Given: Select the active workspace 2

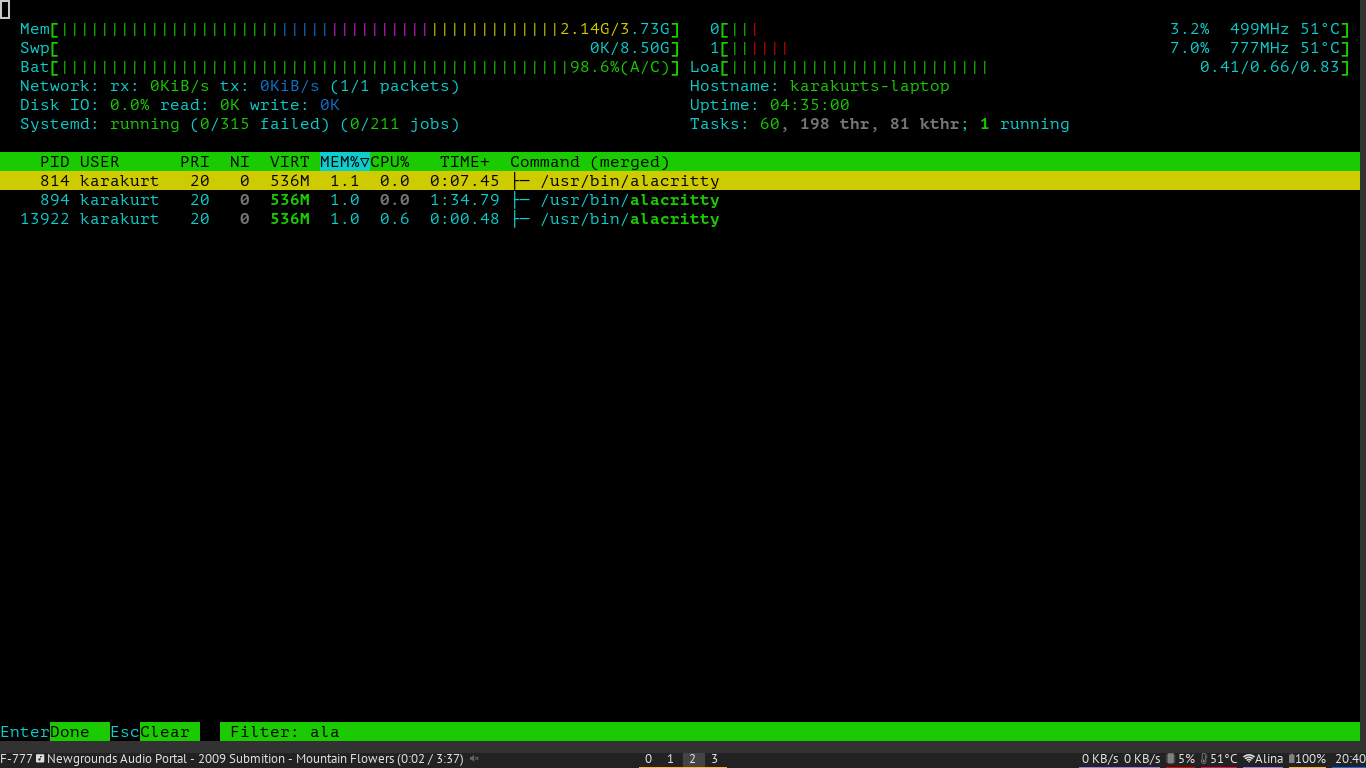Looking at the screenshot, I should tap(692, 759).
